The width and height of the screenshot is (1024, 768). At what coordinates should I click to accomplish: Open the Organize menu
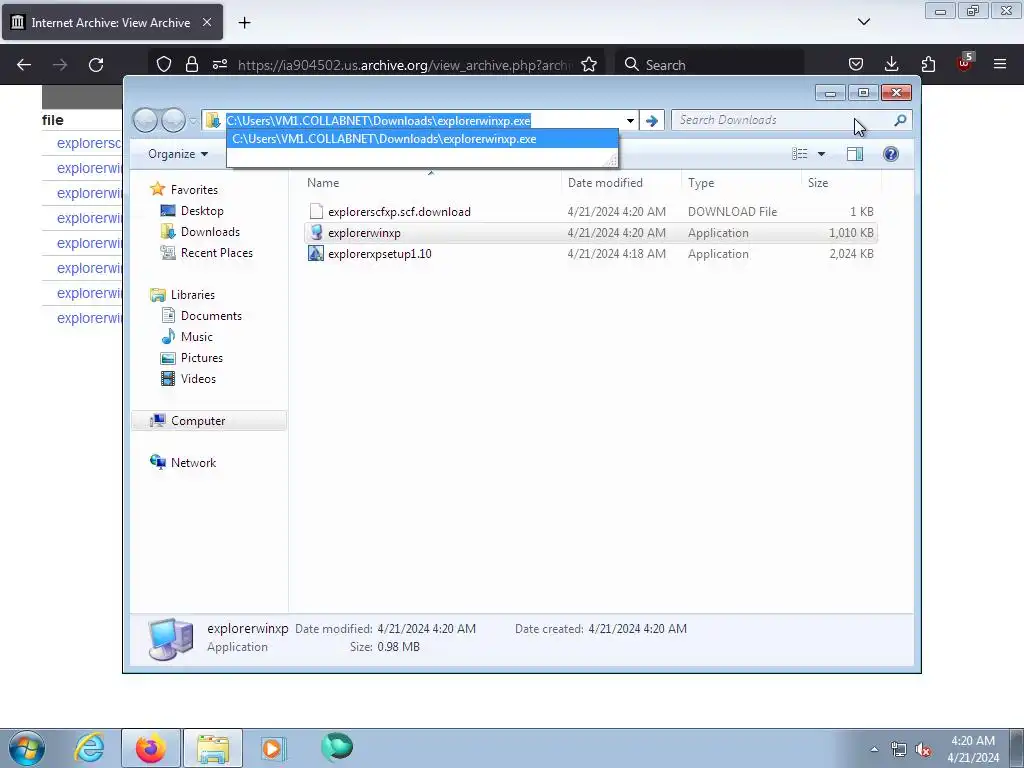click(178, 154)
